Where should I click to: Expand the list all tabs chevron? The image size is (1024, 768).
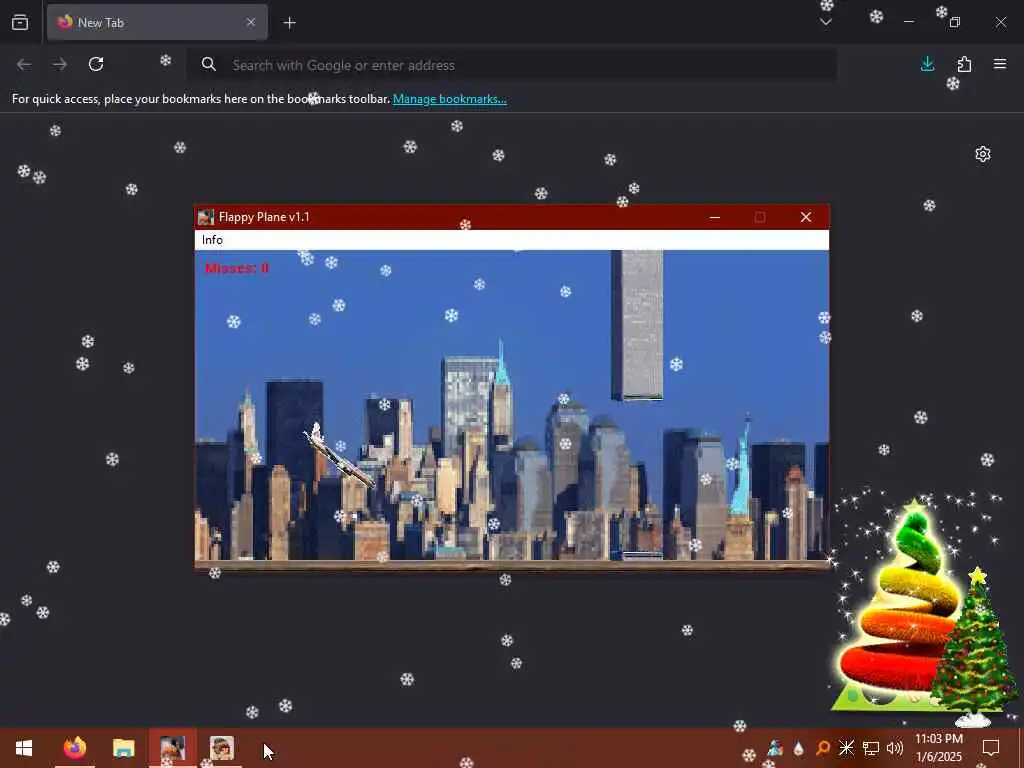pyautogui.click(x=825, y=22)
